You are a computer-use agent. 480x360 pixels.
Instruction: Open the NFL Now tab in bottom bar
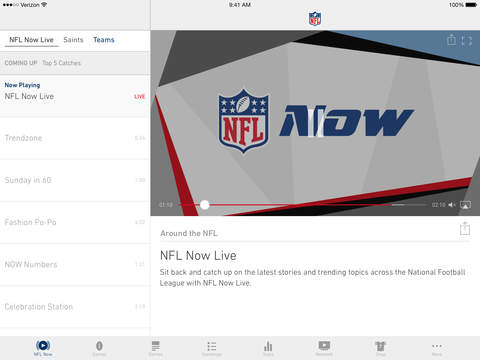(43, 348)
